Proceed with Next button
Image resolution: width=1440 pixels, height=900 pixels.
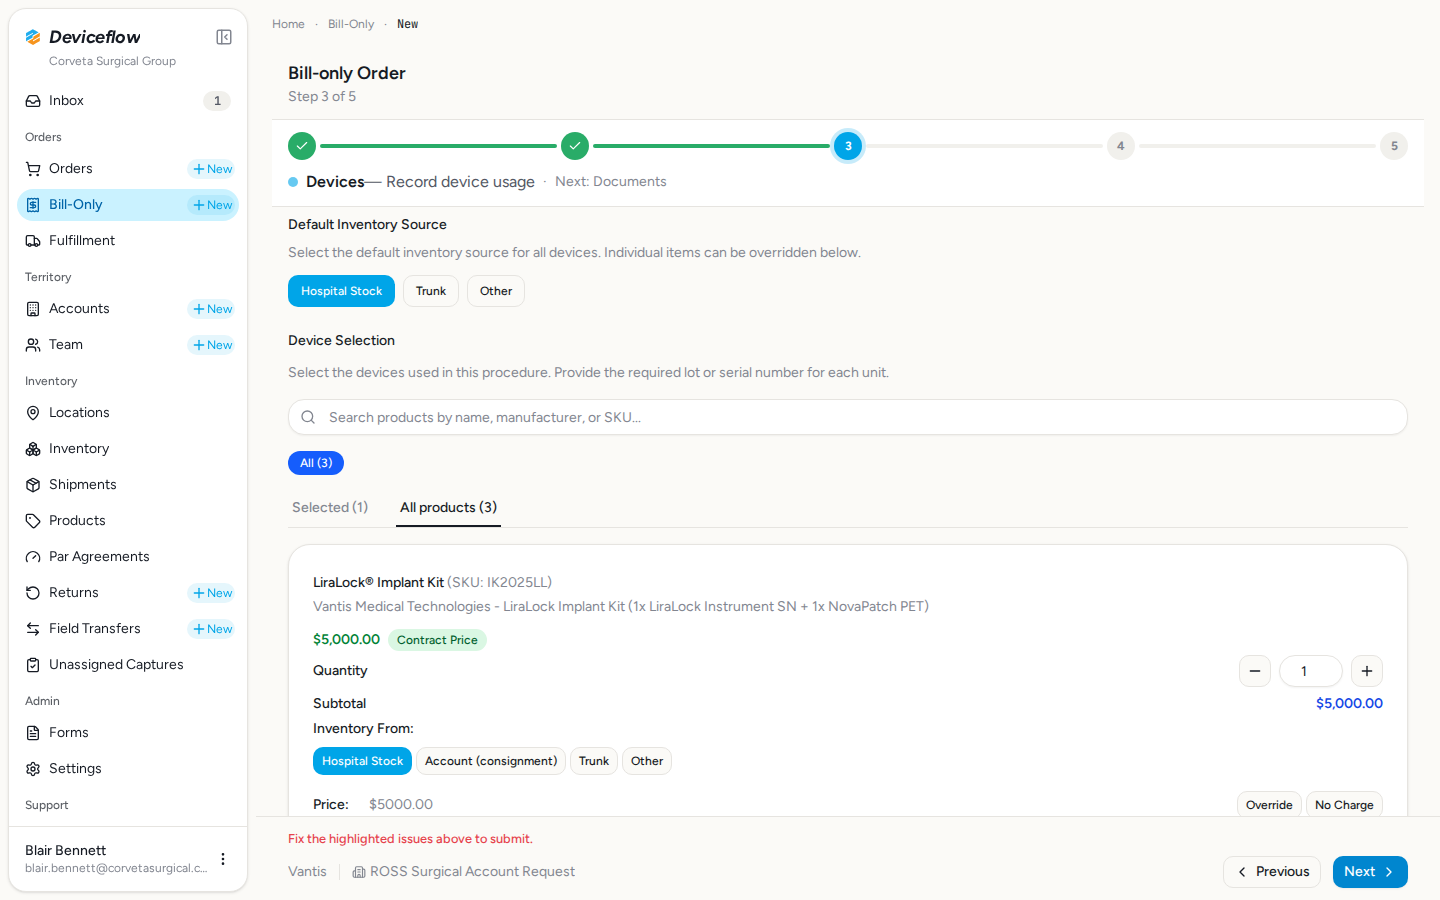1370,872
